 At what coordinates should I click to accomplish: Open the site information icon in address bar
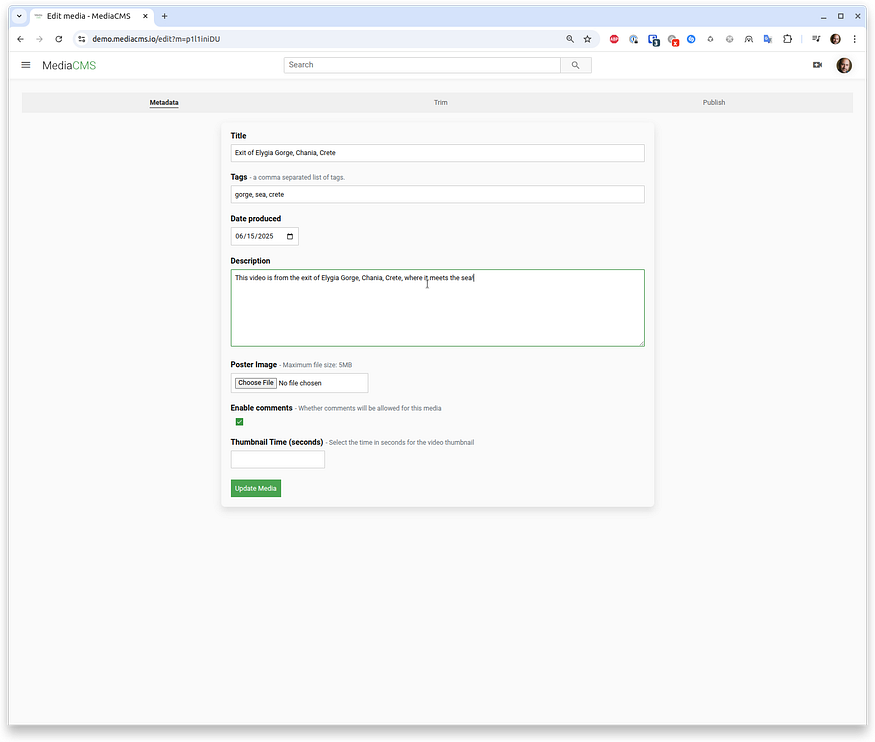pyautogui.click(x=81, y=38)
